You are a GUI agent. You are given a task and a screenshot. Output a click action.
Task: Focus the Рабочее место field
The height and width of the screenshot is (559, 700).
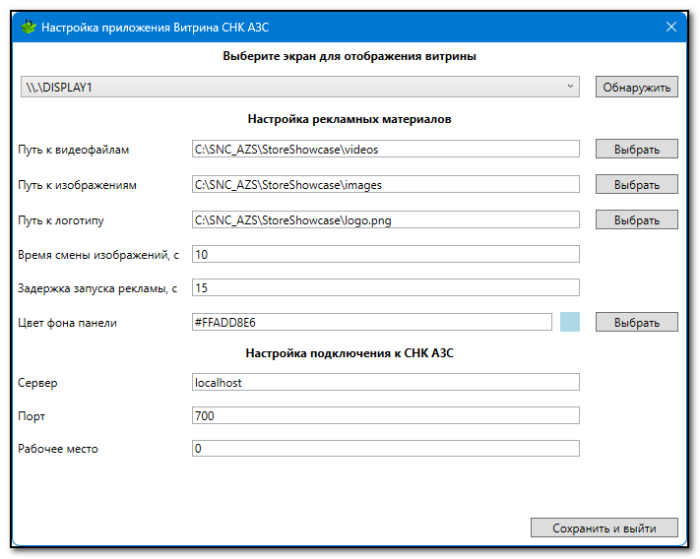click(386, 448)
